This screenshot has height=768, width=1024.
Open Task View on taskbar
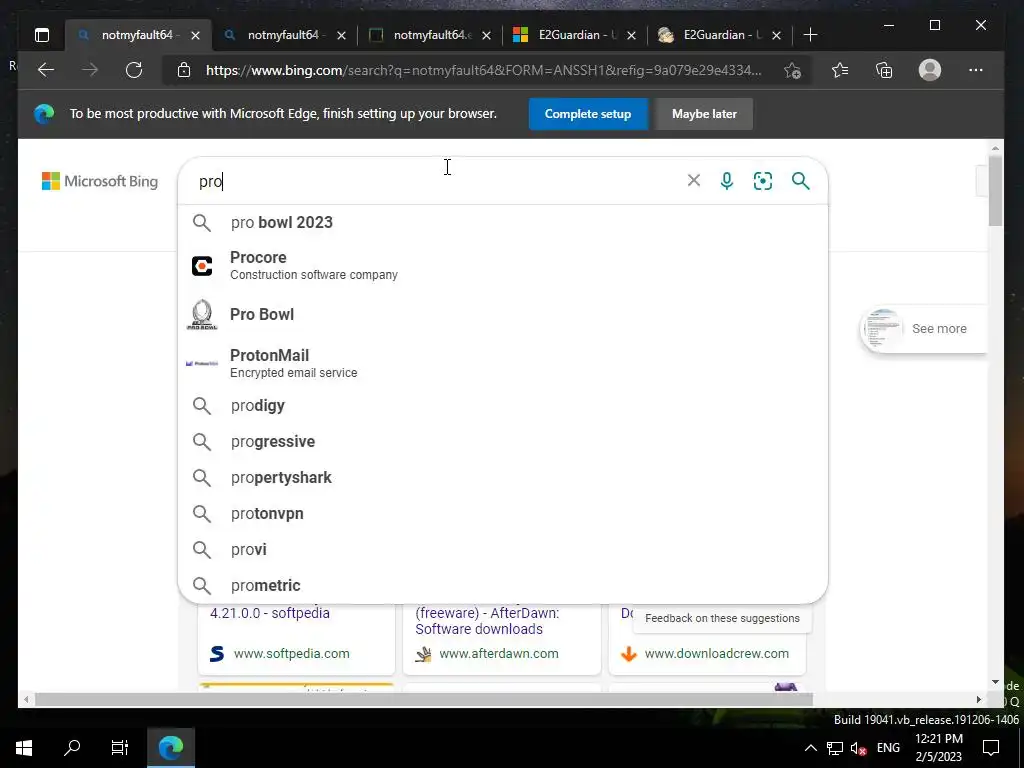point(120,748)
